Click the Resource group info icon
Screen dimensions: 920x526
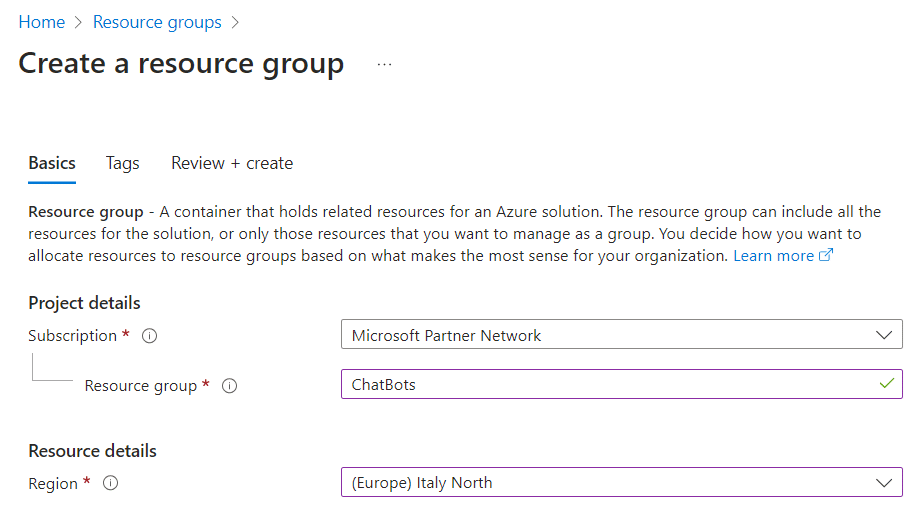pos(229,386)
